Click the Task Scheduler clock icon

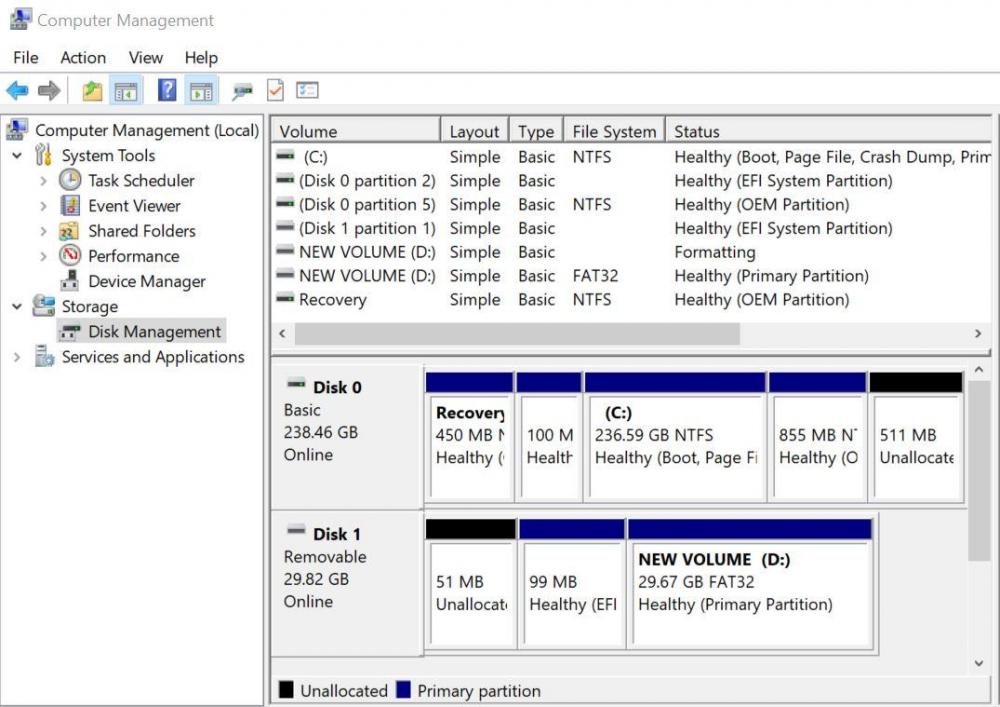(70, 180)
